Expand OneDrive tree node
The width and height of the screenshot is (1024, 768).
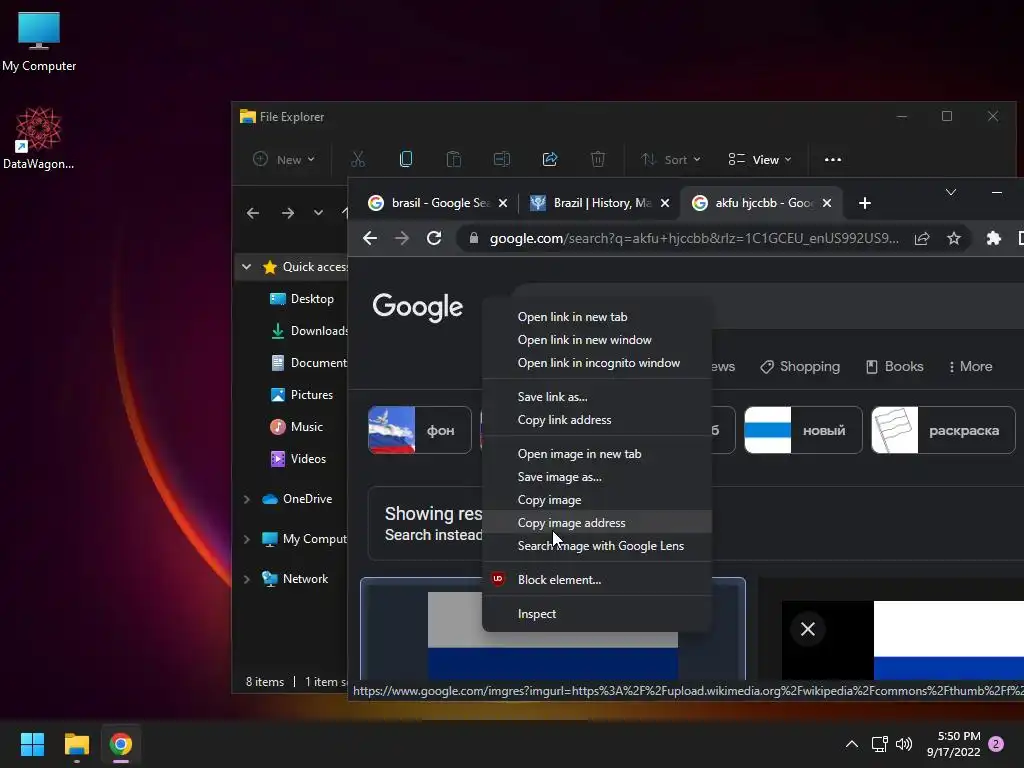246,499
